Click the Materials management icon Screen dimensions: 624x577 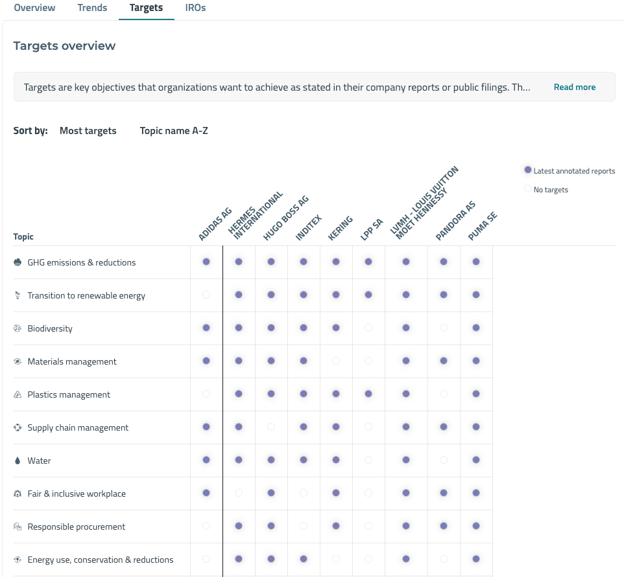coord(18,361)
